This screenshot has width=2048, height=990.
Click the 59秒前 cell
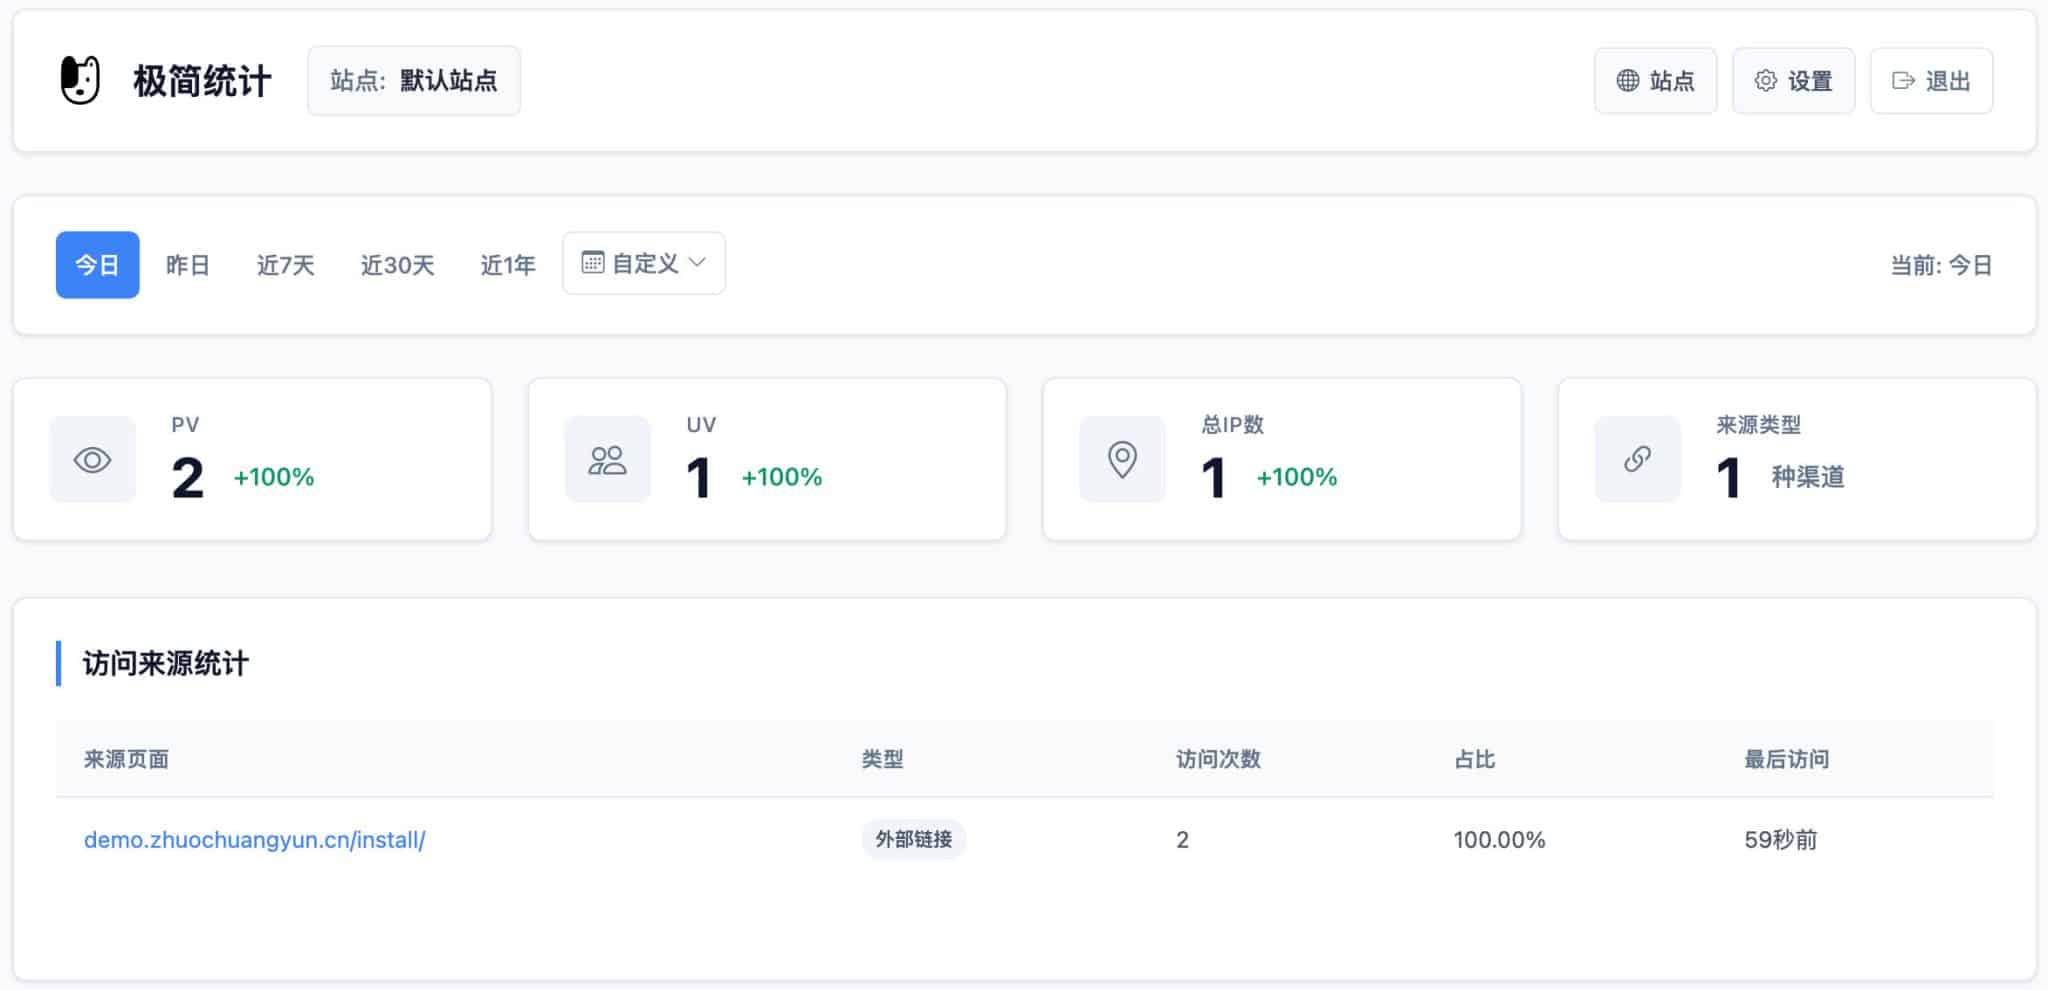pos(1780,840)
